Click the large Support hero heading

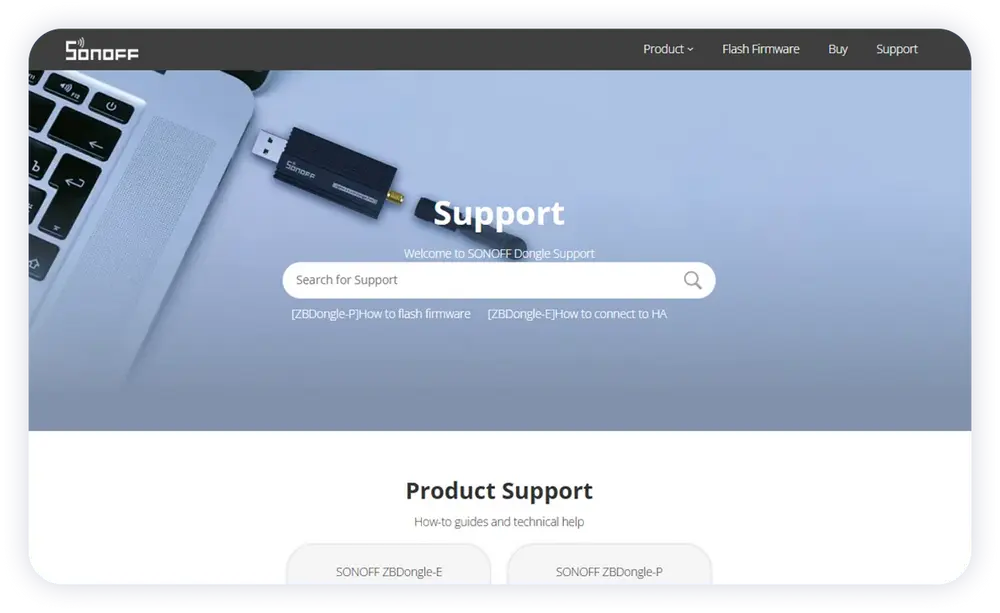click(499, 214)
